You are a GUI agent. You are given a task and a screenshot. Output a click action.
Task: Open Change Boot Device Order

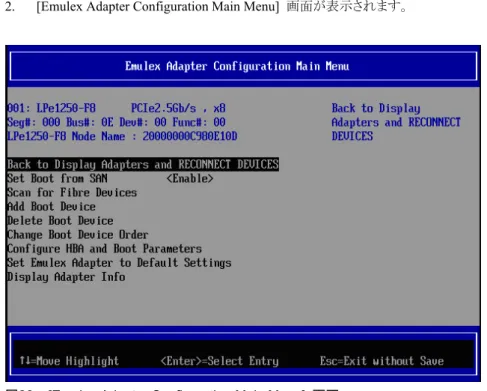[78, 235]
